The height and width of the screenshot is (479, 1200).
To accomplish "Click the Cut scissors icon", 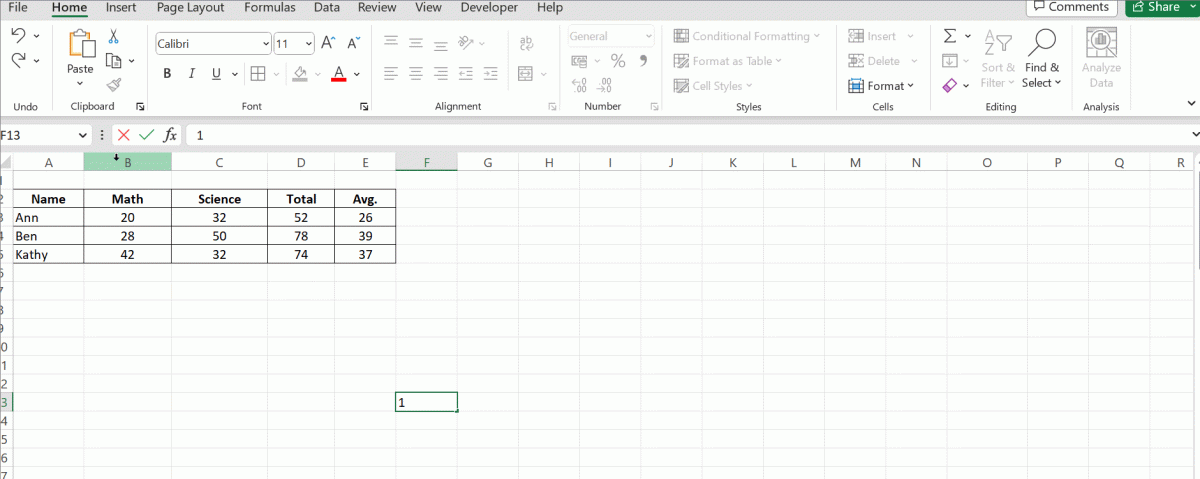I will tap(113, 37).
